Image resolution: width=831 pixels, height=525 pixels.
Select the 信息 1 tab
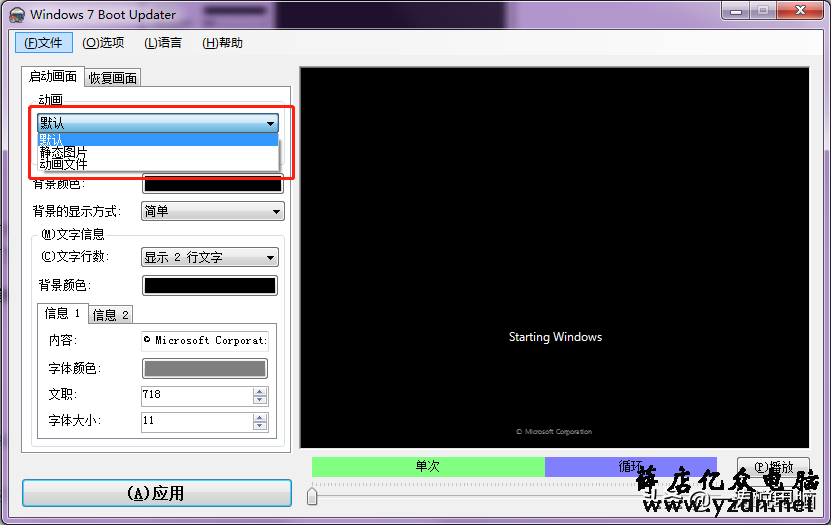[63, 313]
